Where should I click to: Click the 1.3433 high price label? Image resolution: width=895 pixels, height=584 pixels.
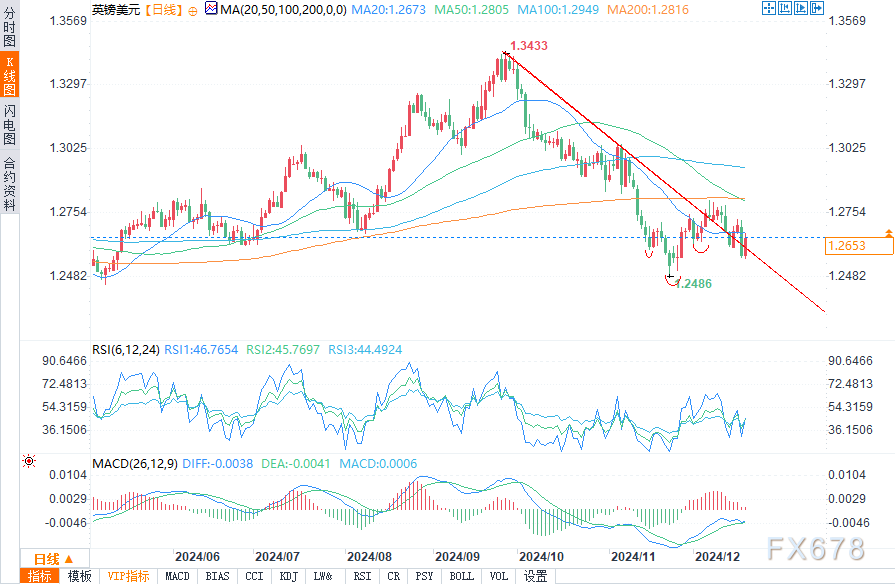click(x=529, y=46)
